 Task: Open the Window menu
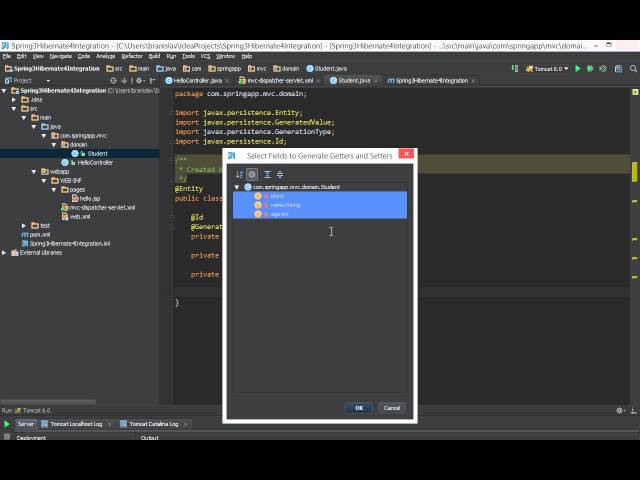click(225, 56)
